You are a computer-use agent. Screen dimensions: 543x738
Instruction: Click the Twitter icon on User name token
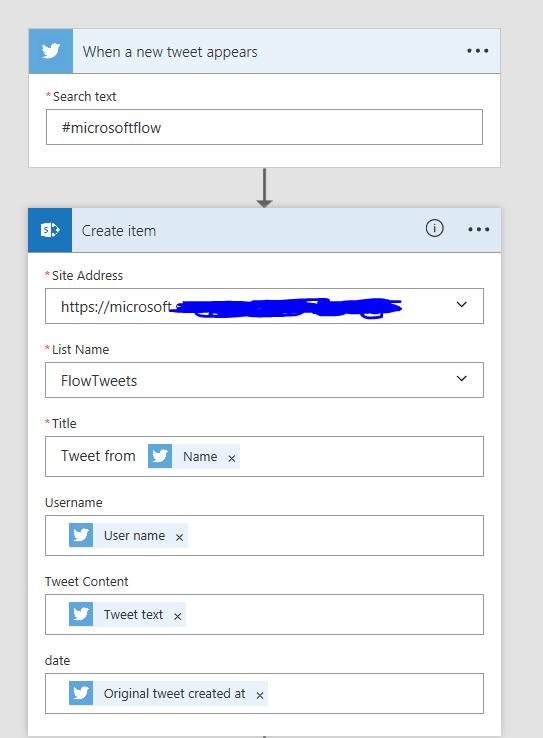81,535
